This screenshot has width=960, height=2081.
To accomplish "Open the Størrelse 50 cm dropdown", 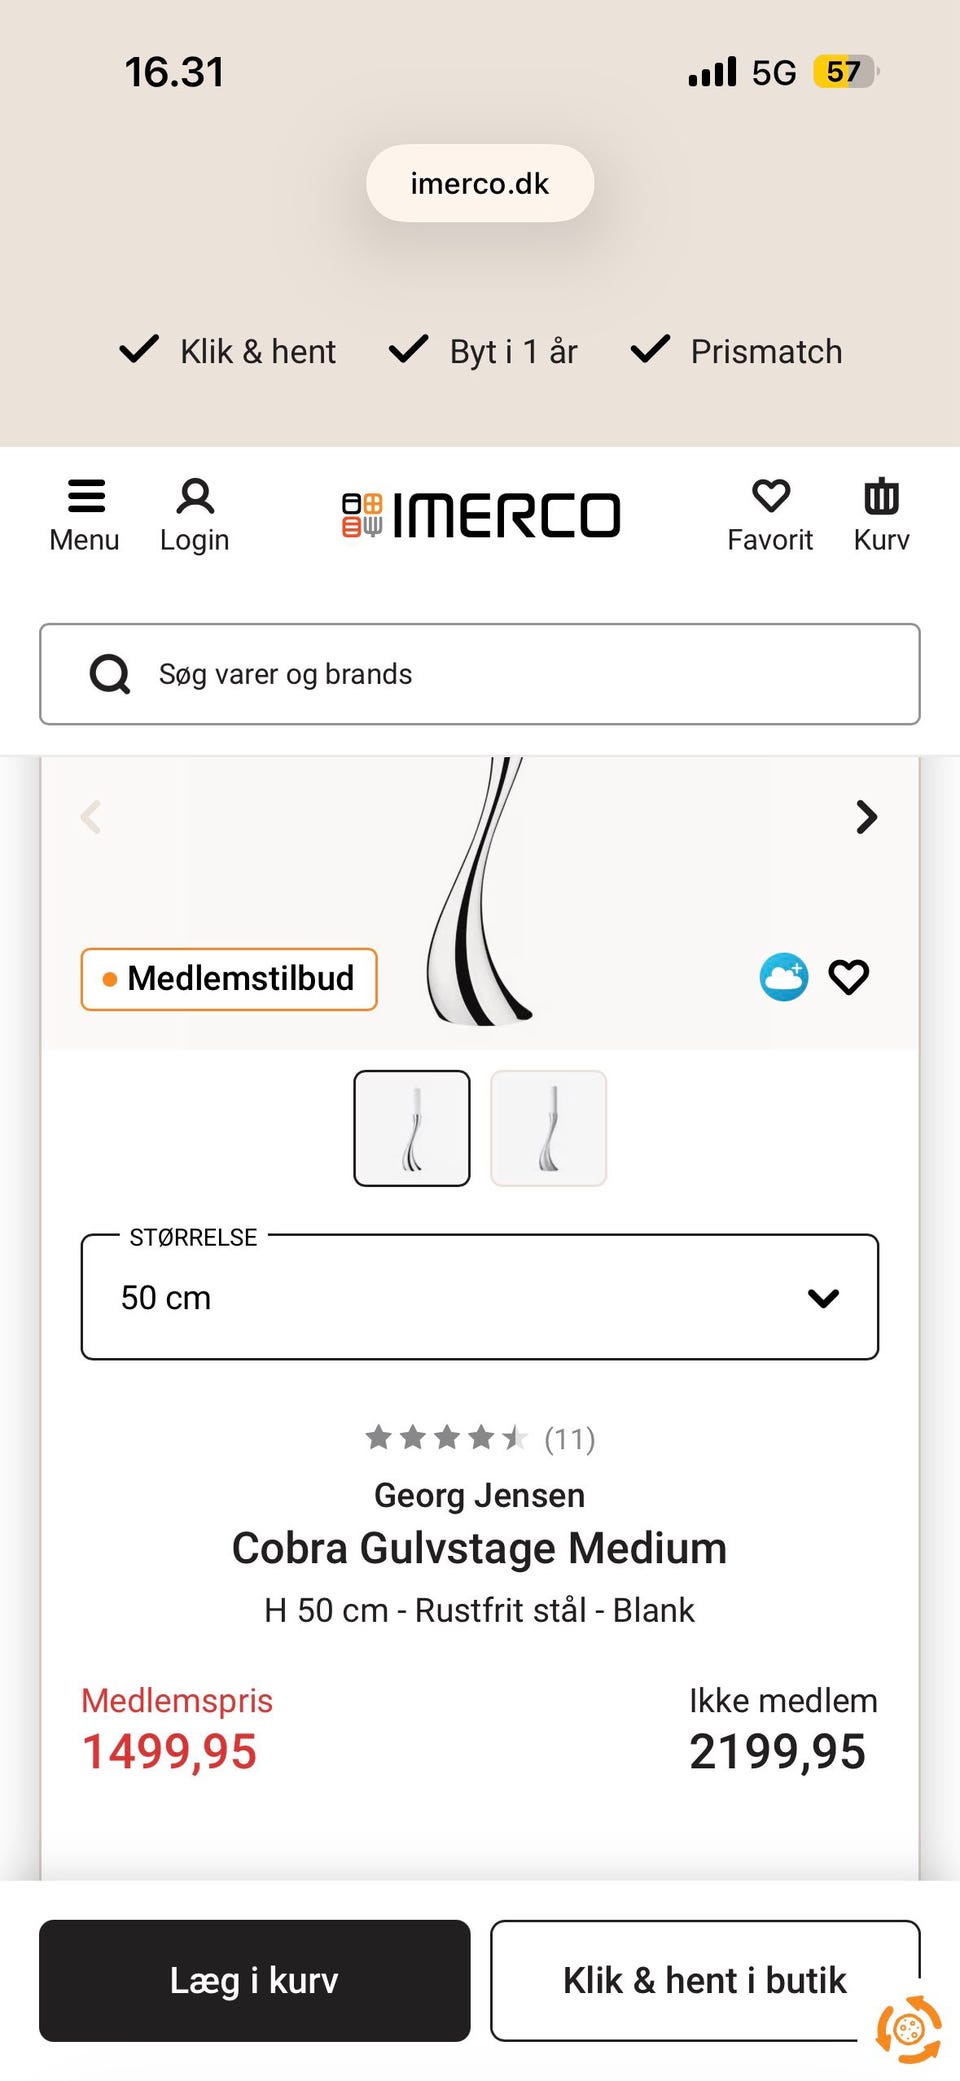I will [480, 1297].
